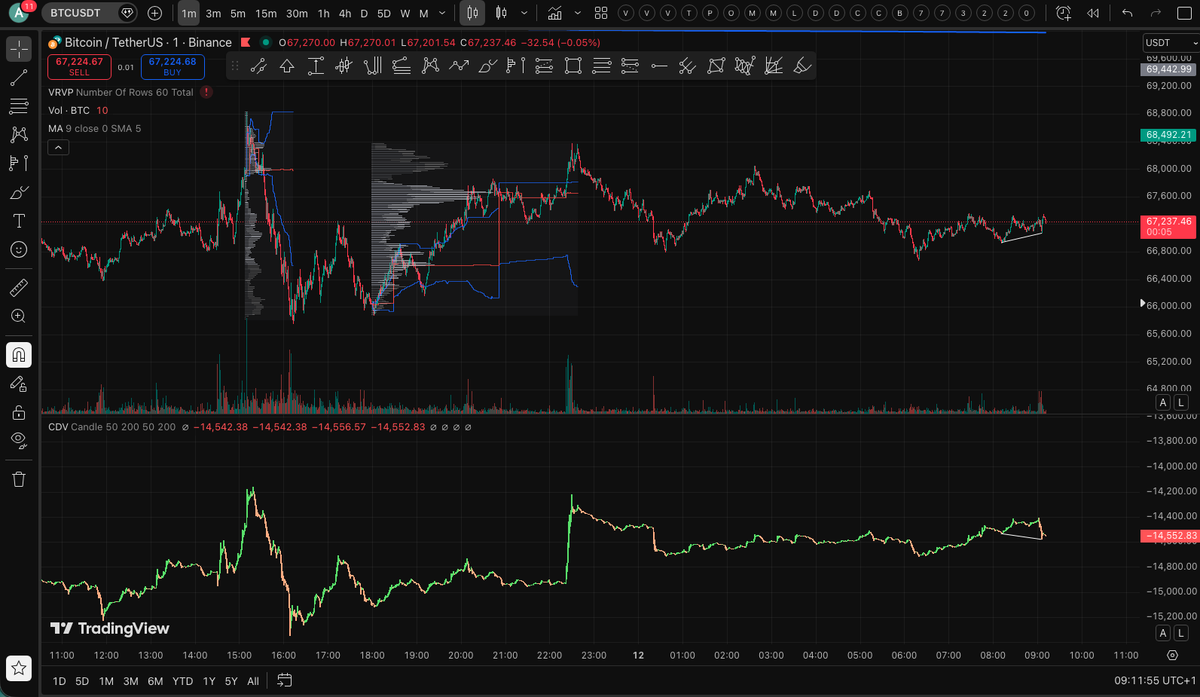Click the VRVP indicator legend label
The image size is (1200, 697).
coord(121,92)
